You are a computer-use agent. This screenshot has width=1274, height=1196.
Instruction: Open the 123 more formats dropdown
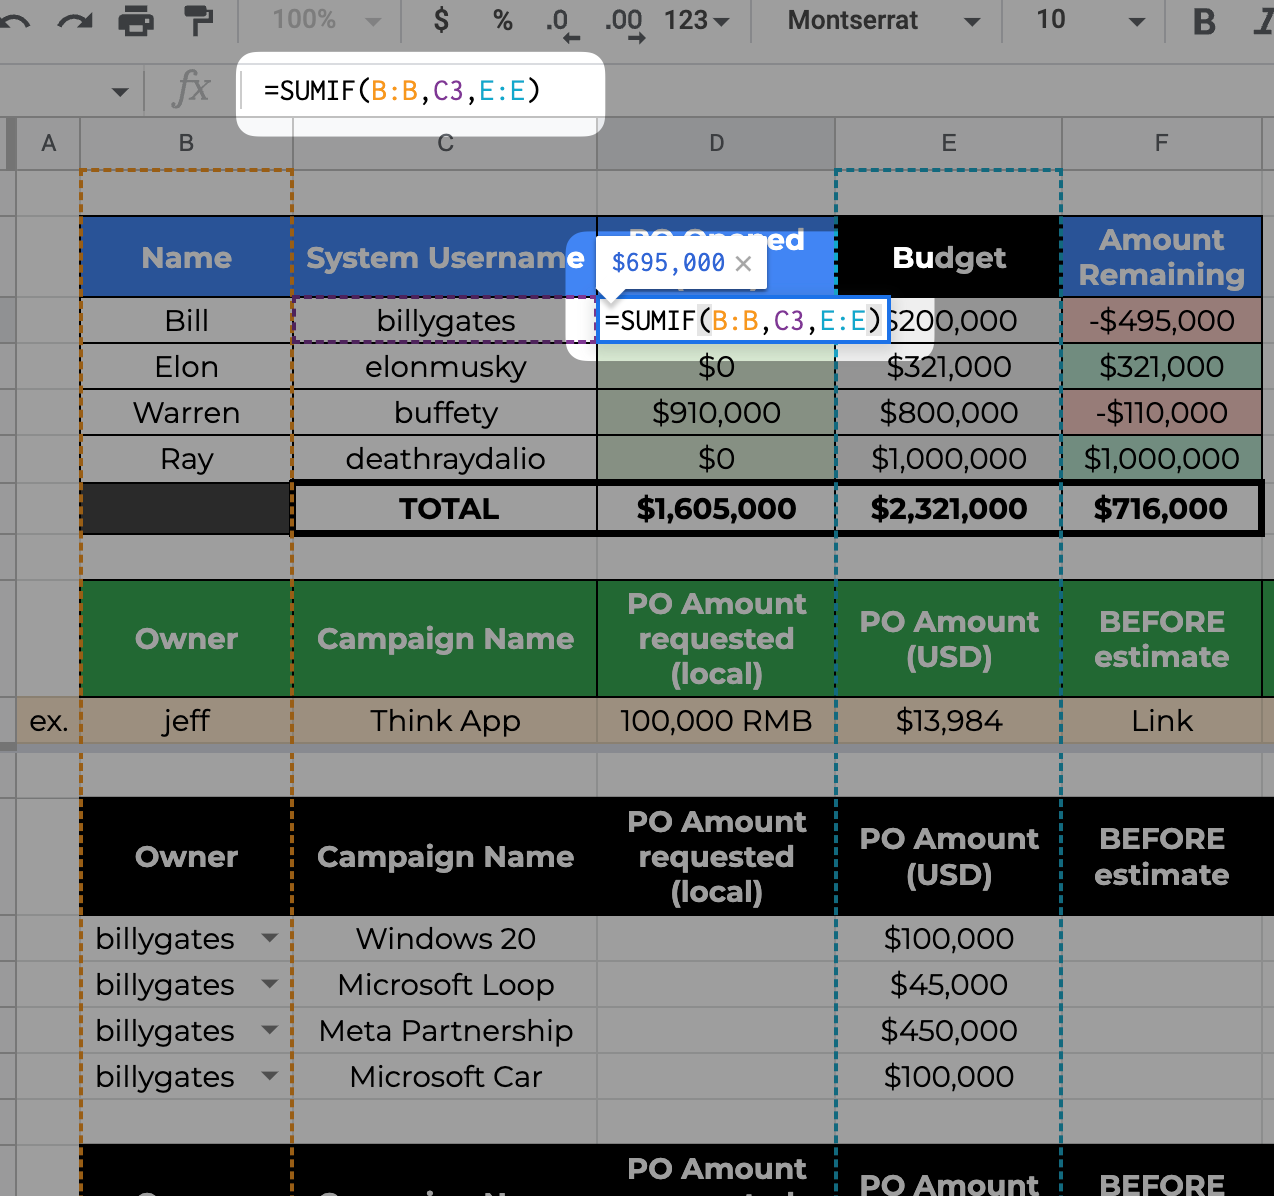click(697, 20)
